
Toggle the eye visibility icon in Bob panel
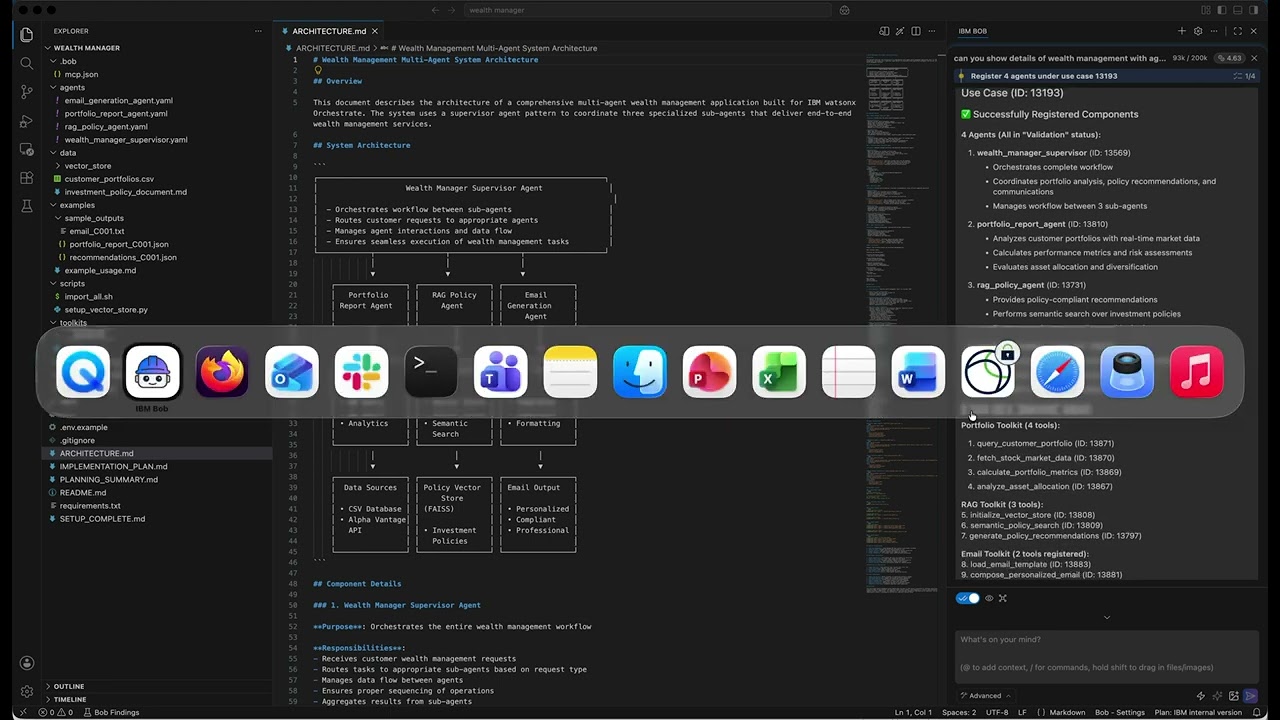pos(989,598)
